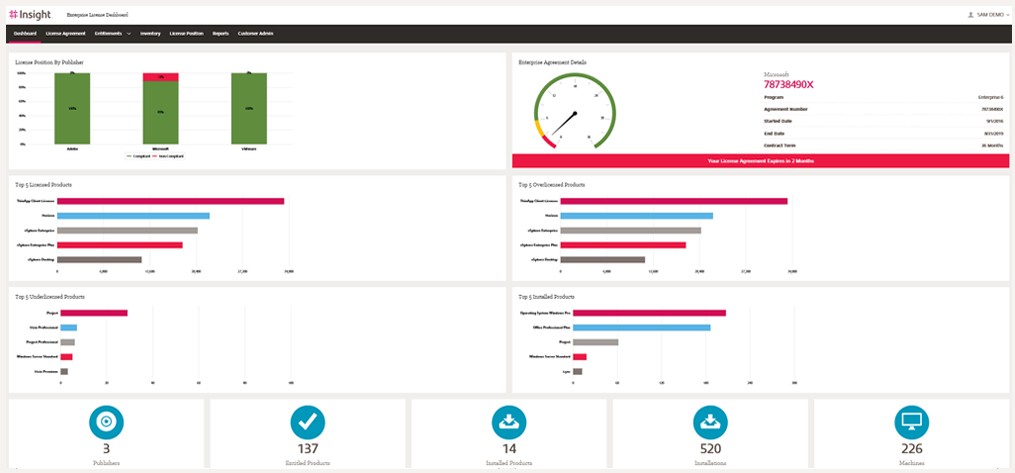Click Visio Professional bar in Underlicensed Products
This screenshot has width=1015, height=473.
[69, 327]
